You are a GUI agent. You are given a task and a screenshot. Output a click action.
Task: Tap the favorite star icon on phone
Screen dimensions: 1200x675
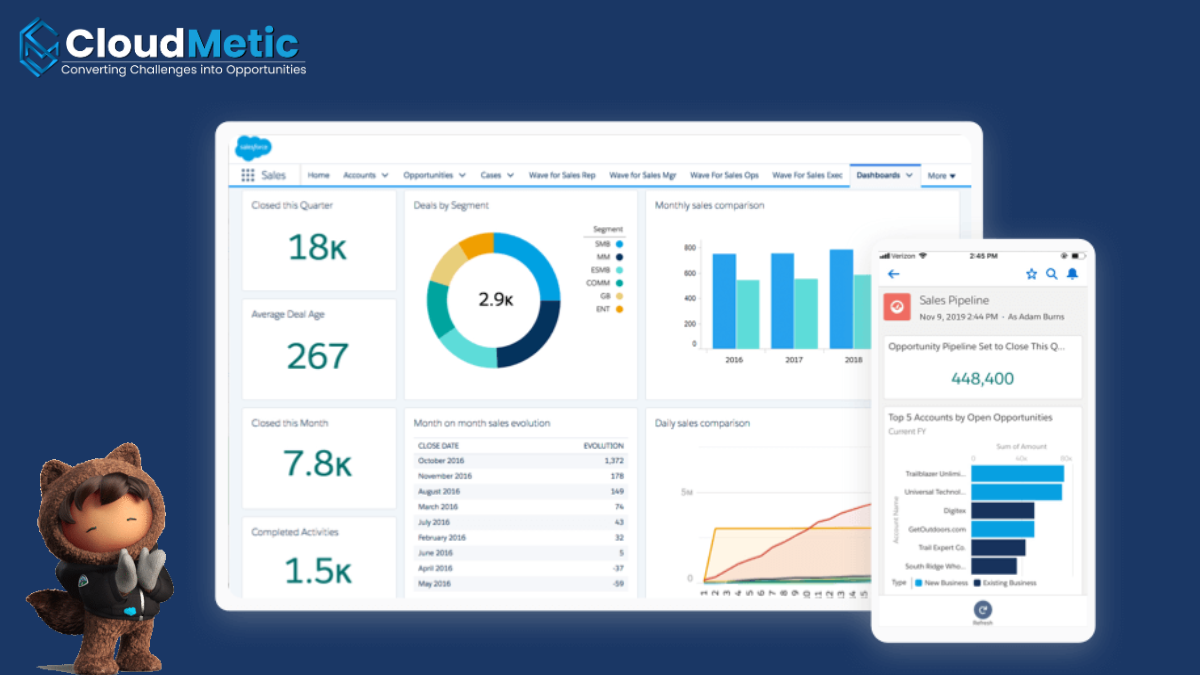pyautogui.click(x=1031, y=274)
